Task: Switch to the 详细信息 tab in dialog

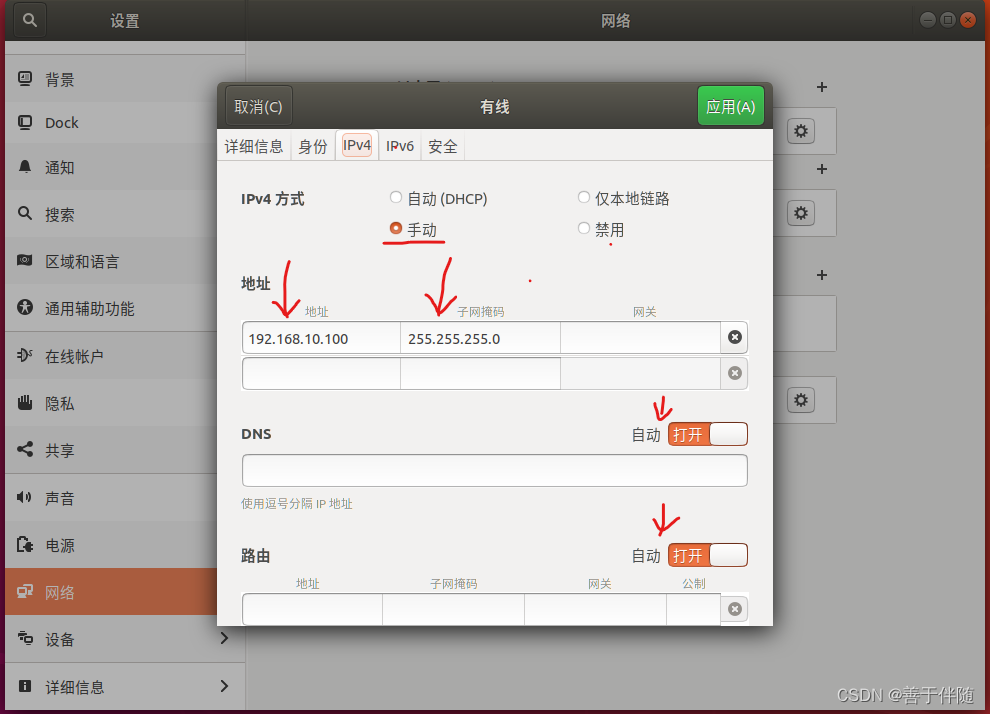Action: [254, 146]
